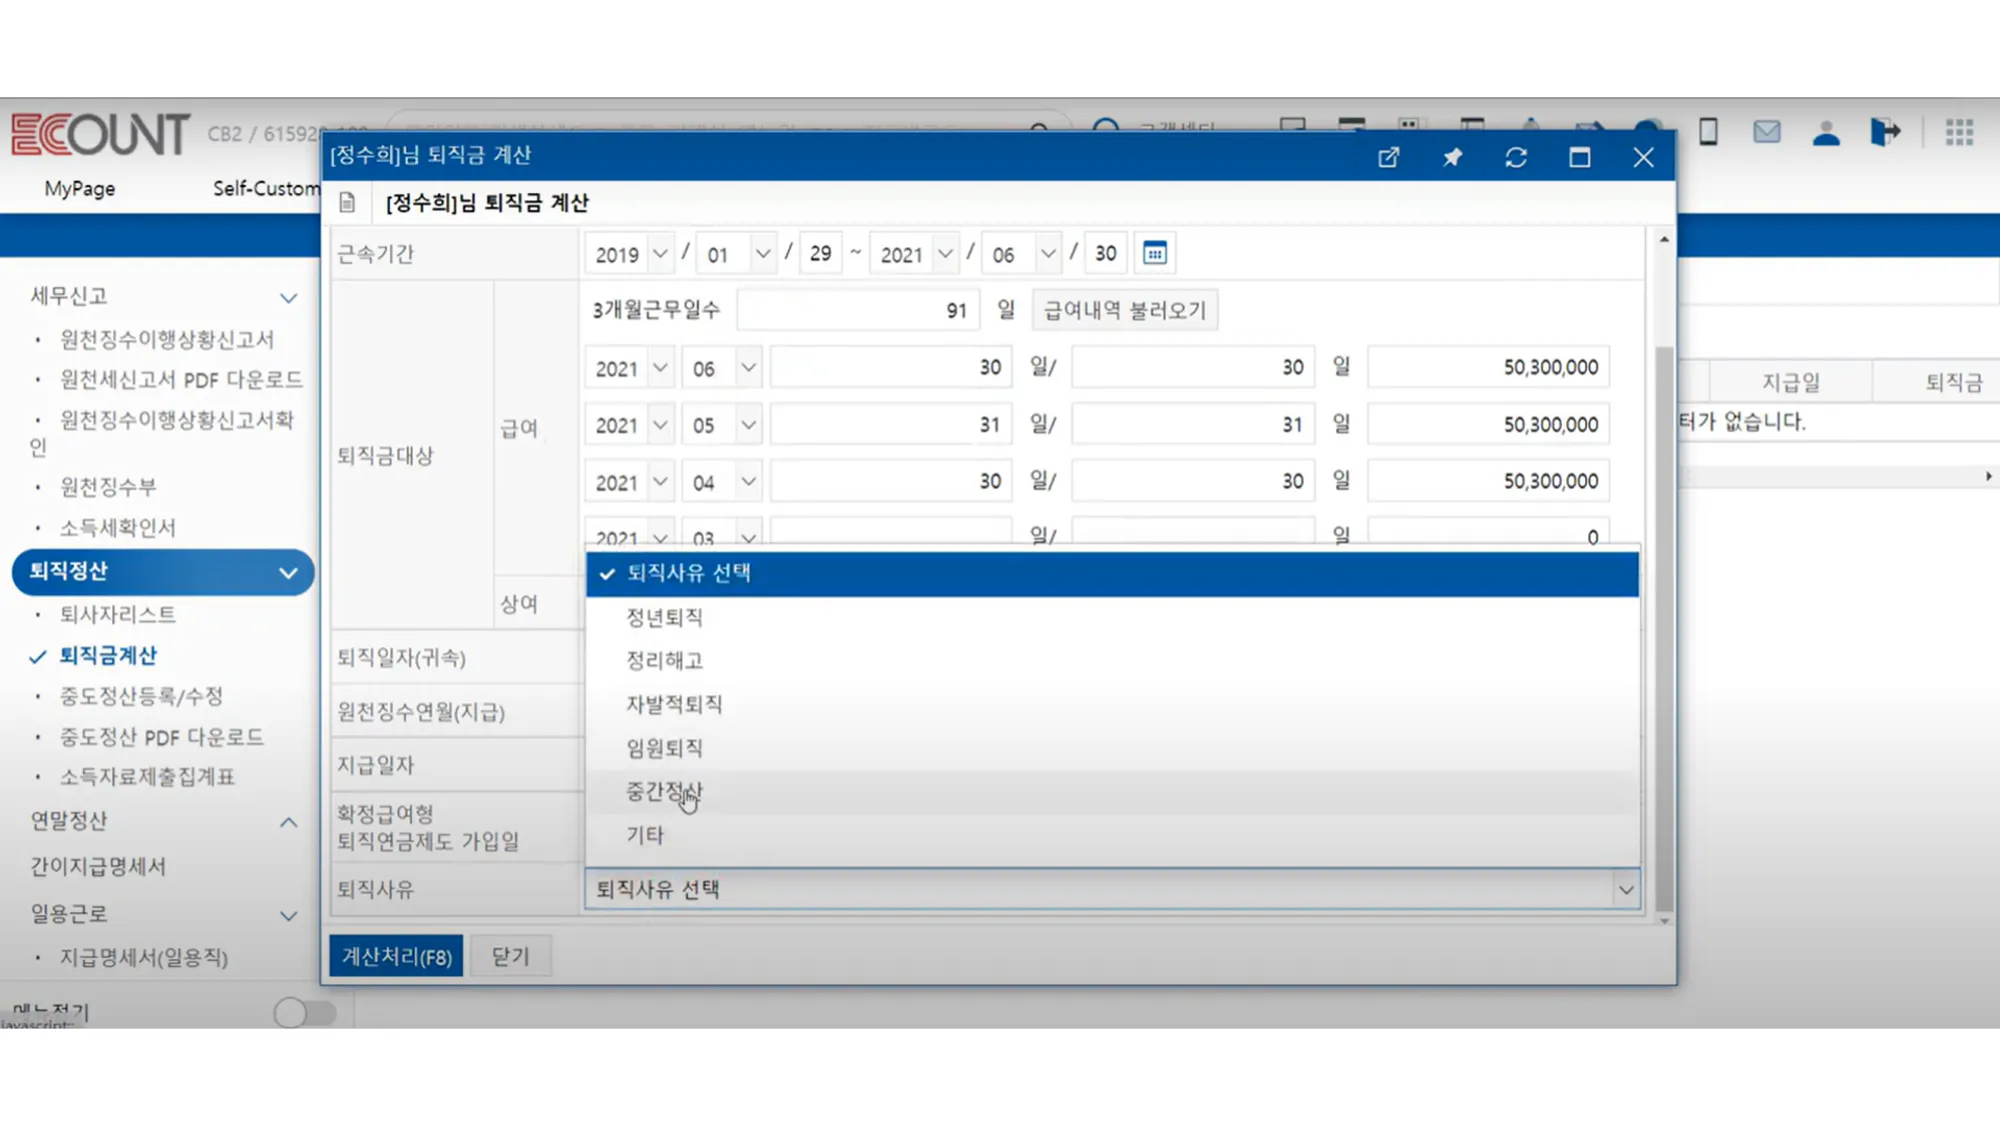Click 급여내역 불러오기 button
Image resolution: width=2000 pixels, height=1125 pixels.
1125,310
